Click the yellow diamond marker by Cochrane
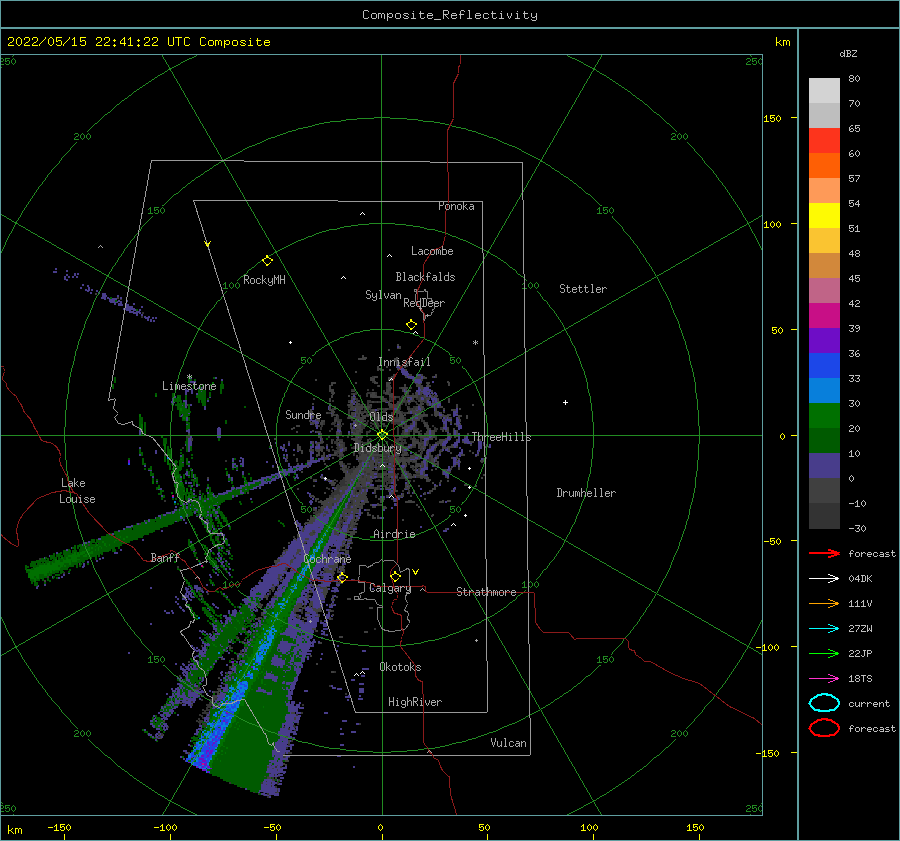This screenshot has height=841, width=900. tap(342, 578)
